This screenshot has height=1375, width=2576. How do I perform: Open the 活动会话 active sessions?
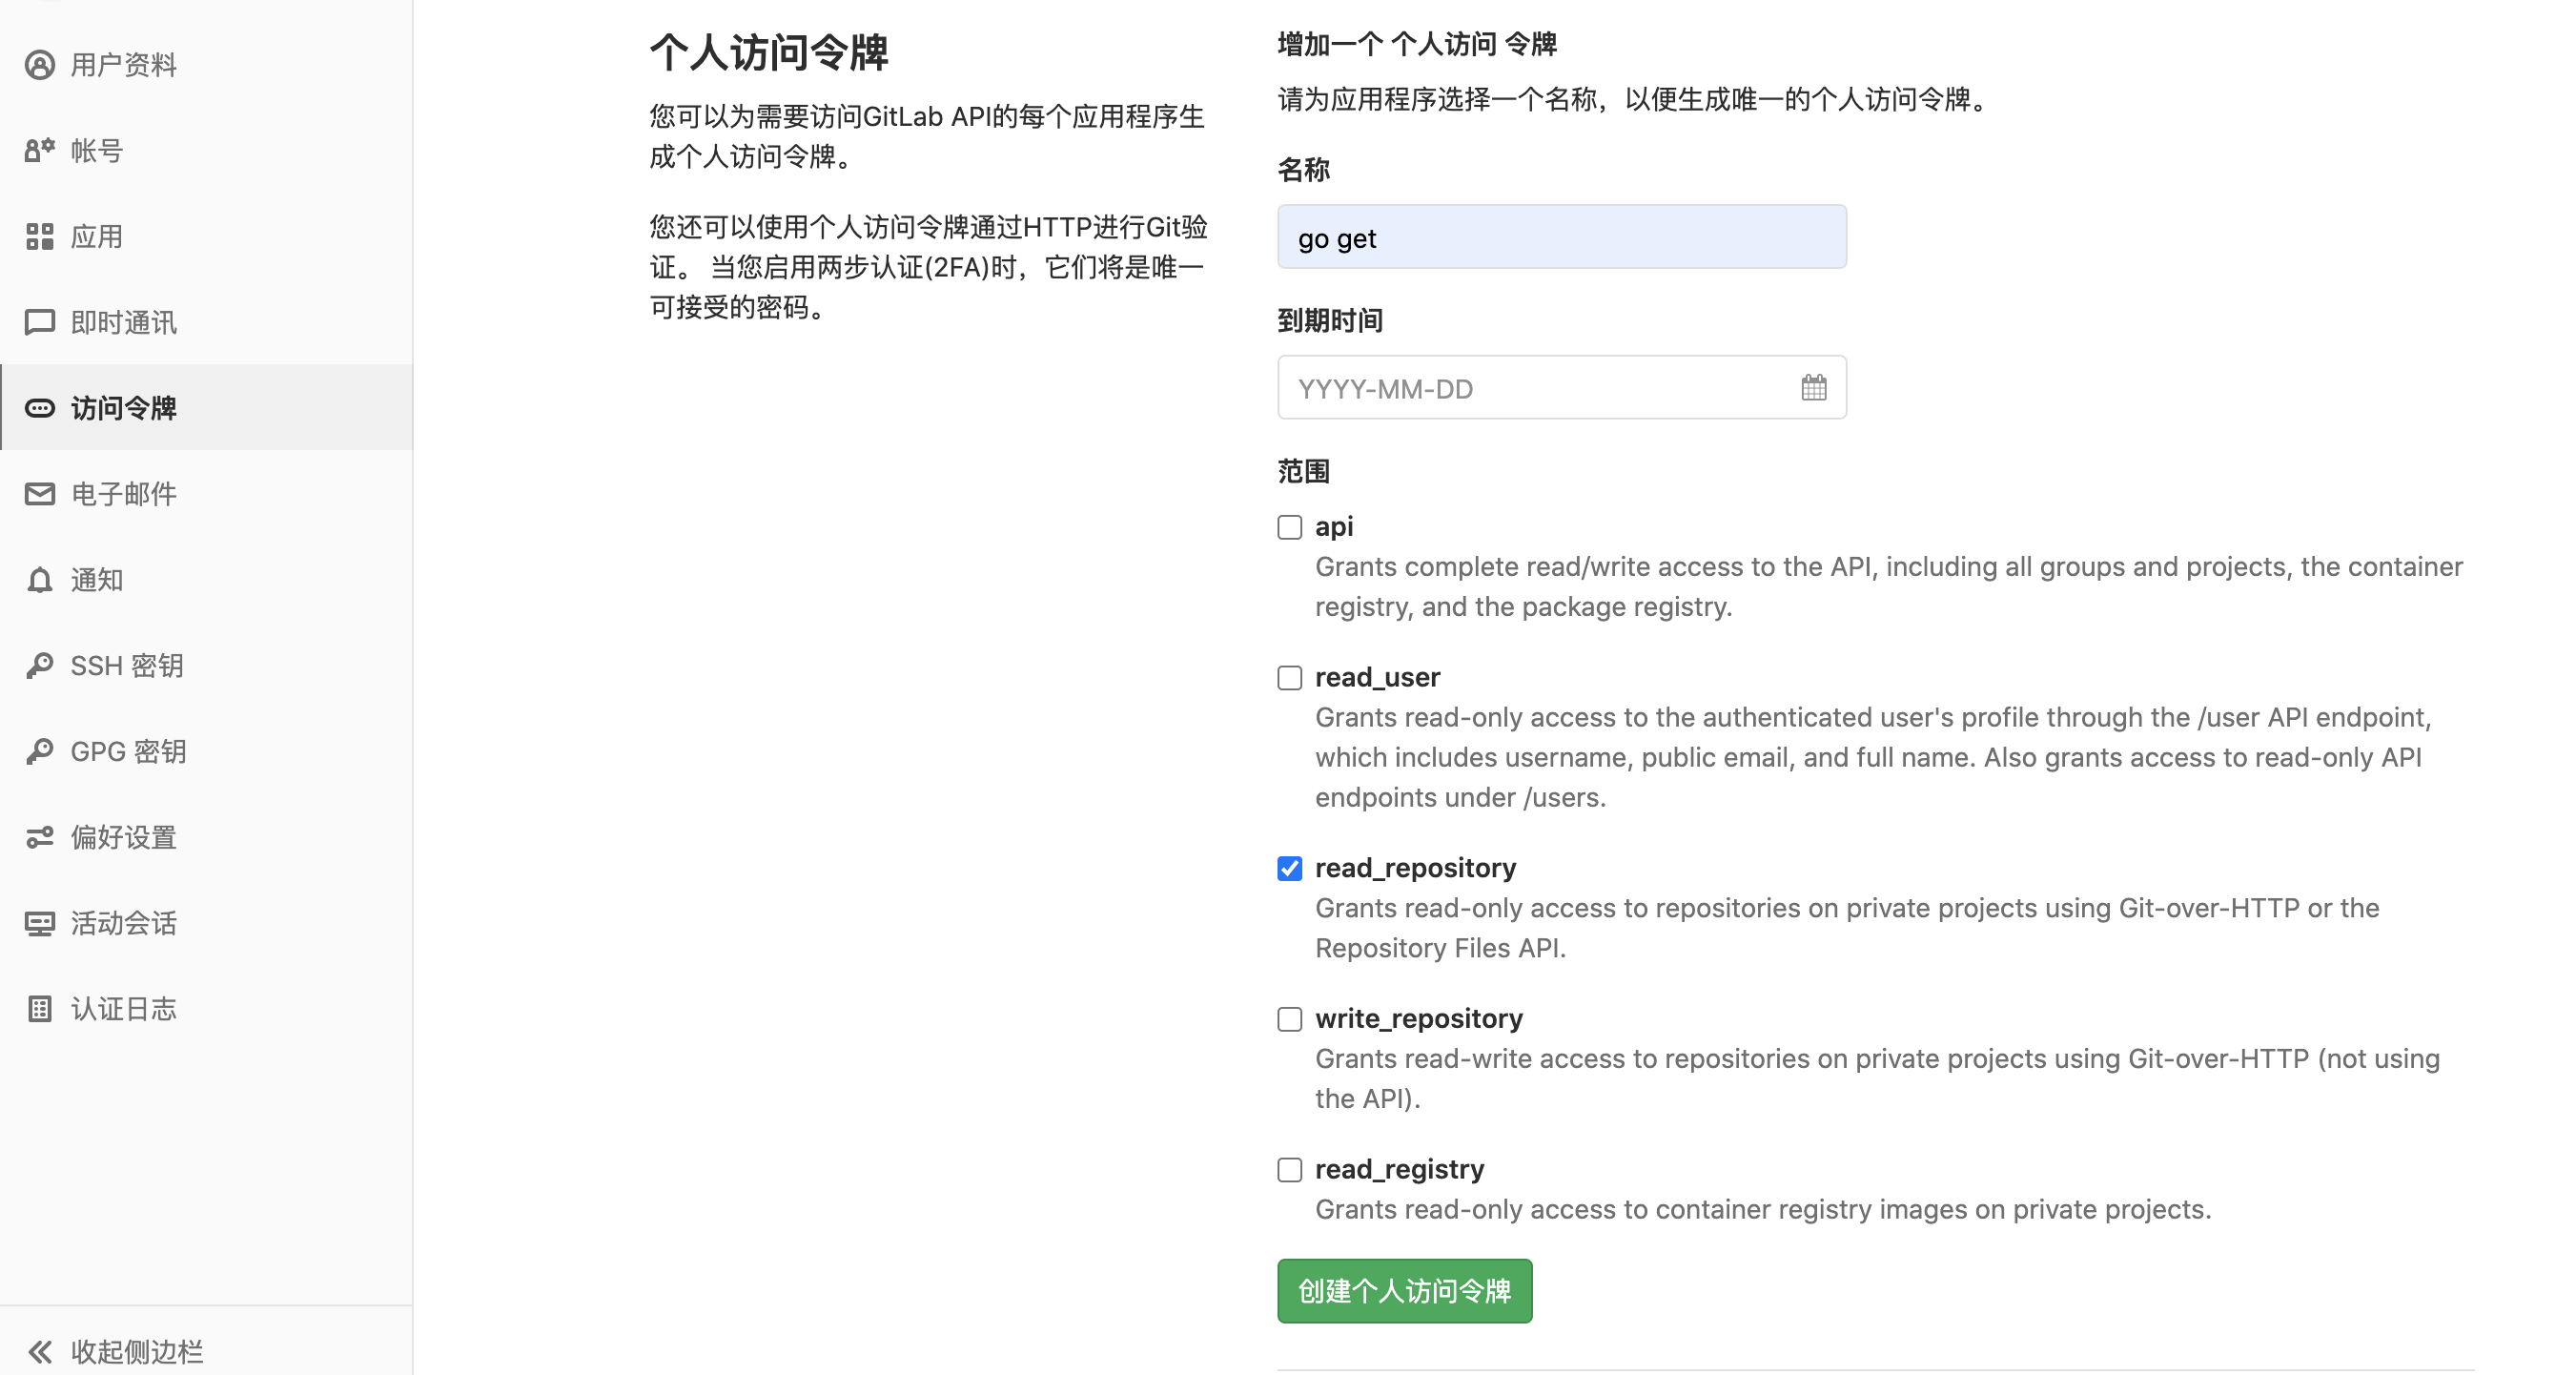coord(122,922)
